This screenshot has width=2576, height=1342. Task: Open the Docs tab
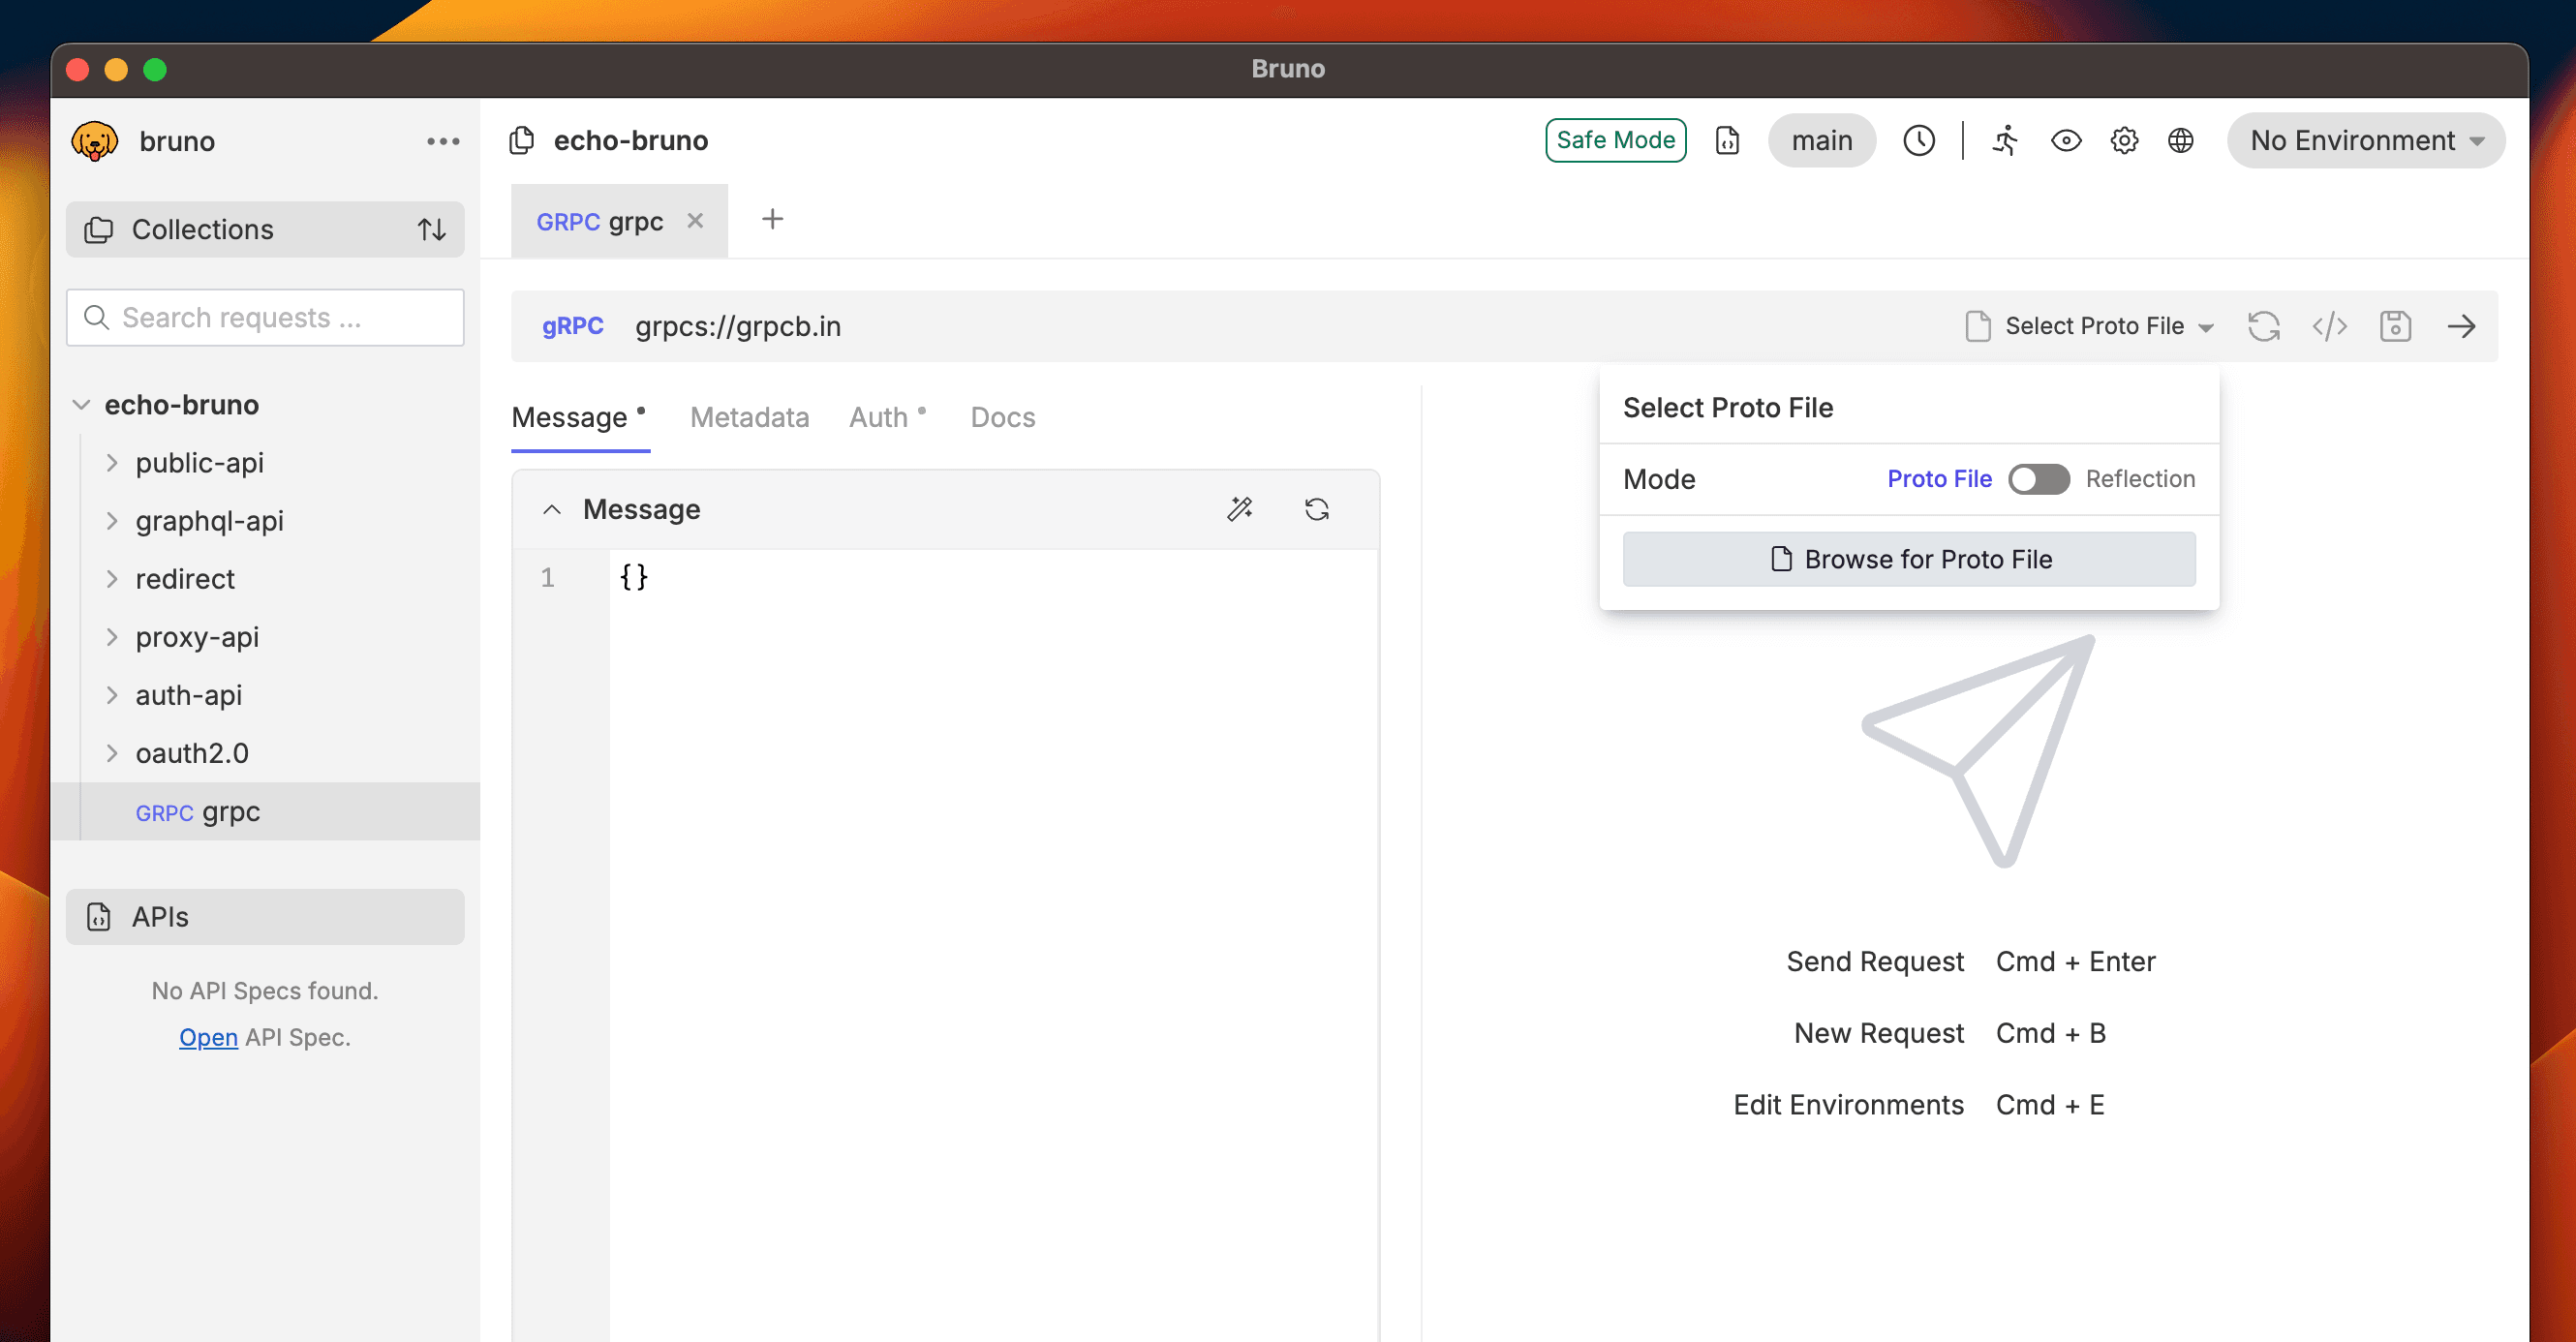1002,417
